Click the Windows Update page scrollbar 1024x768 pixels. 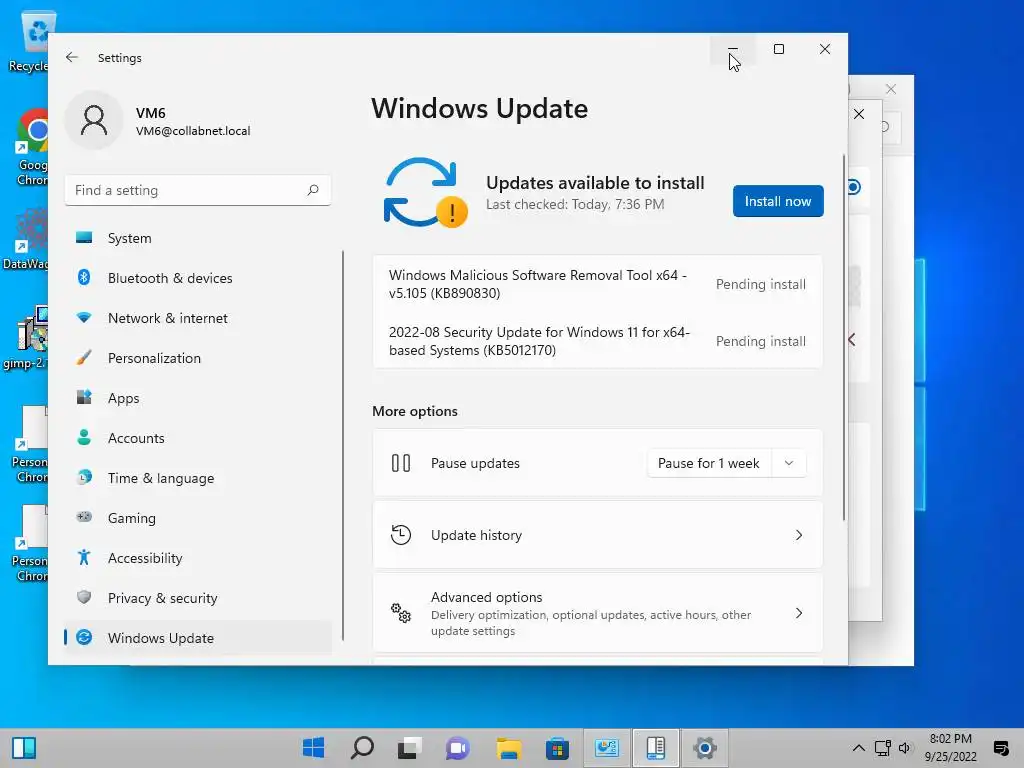843,337
